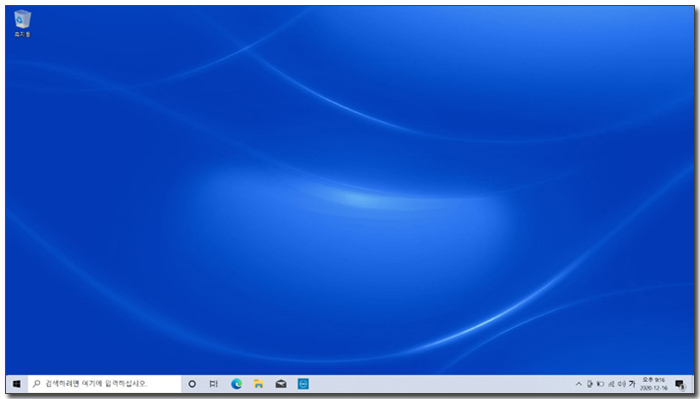The image size is (700, 399).
Task: Open the Action Center notifications icon
Action: [x=680, y=384]
